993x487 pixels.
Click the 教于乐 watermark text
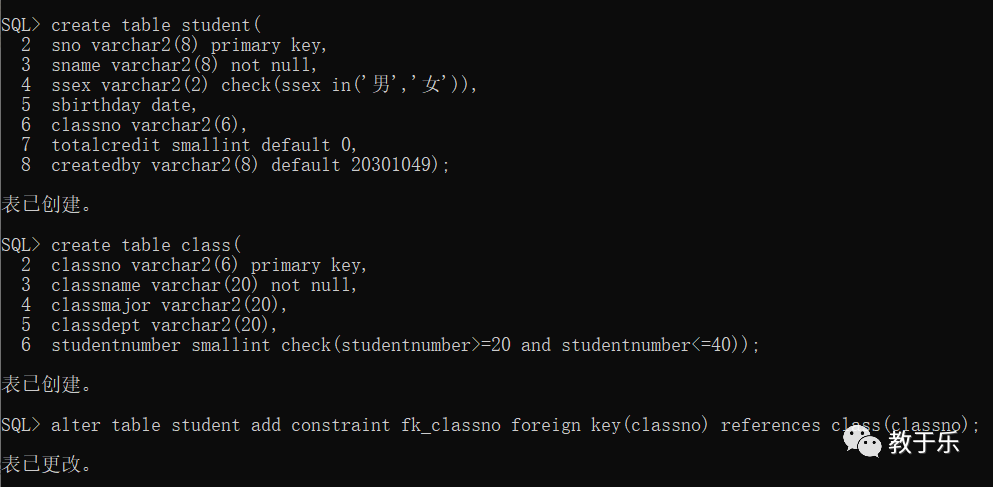click(x=923, y=441)
